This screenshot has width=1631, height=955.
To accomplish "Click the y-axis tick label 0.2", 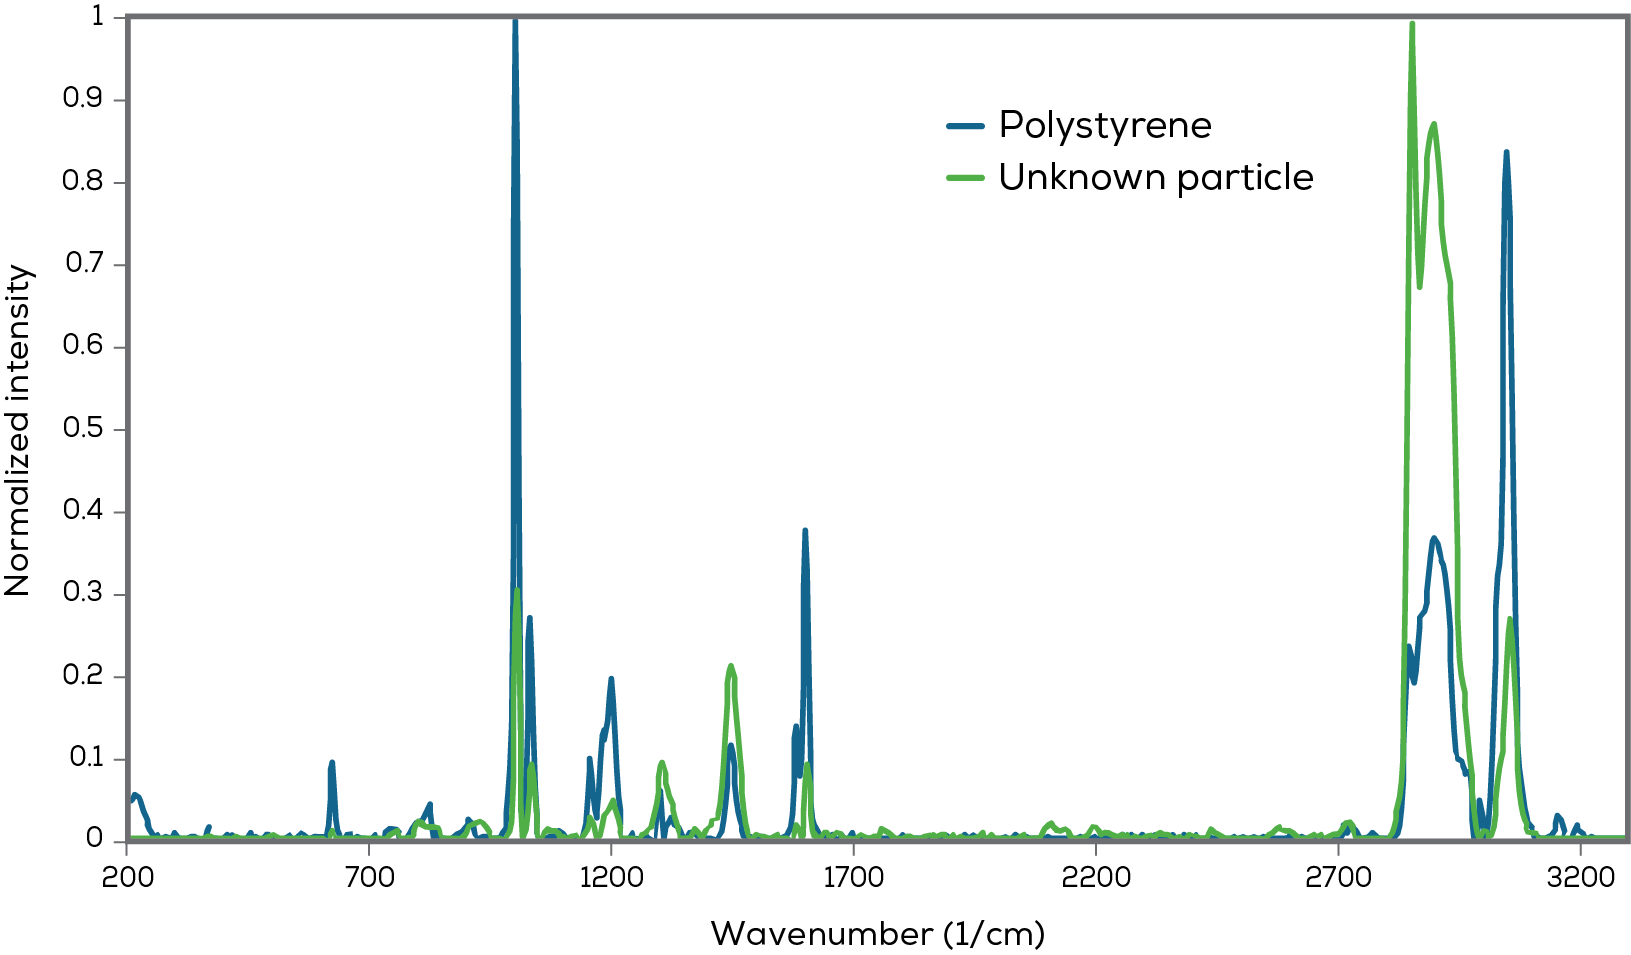I will point(83,676).
